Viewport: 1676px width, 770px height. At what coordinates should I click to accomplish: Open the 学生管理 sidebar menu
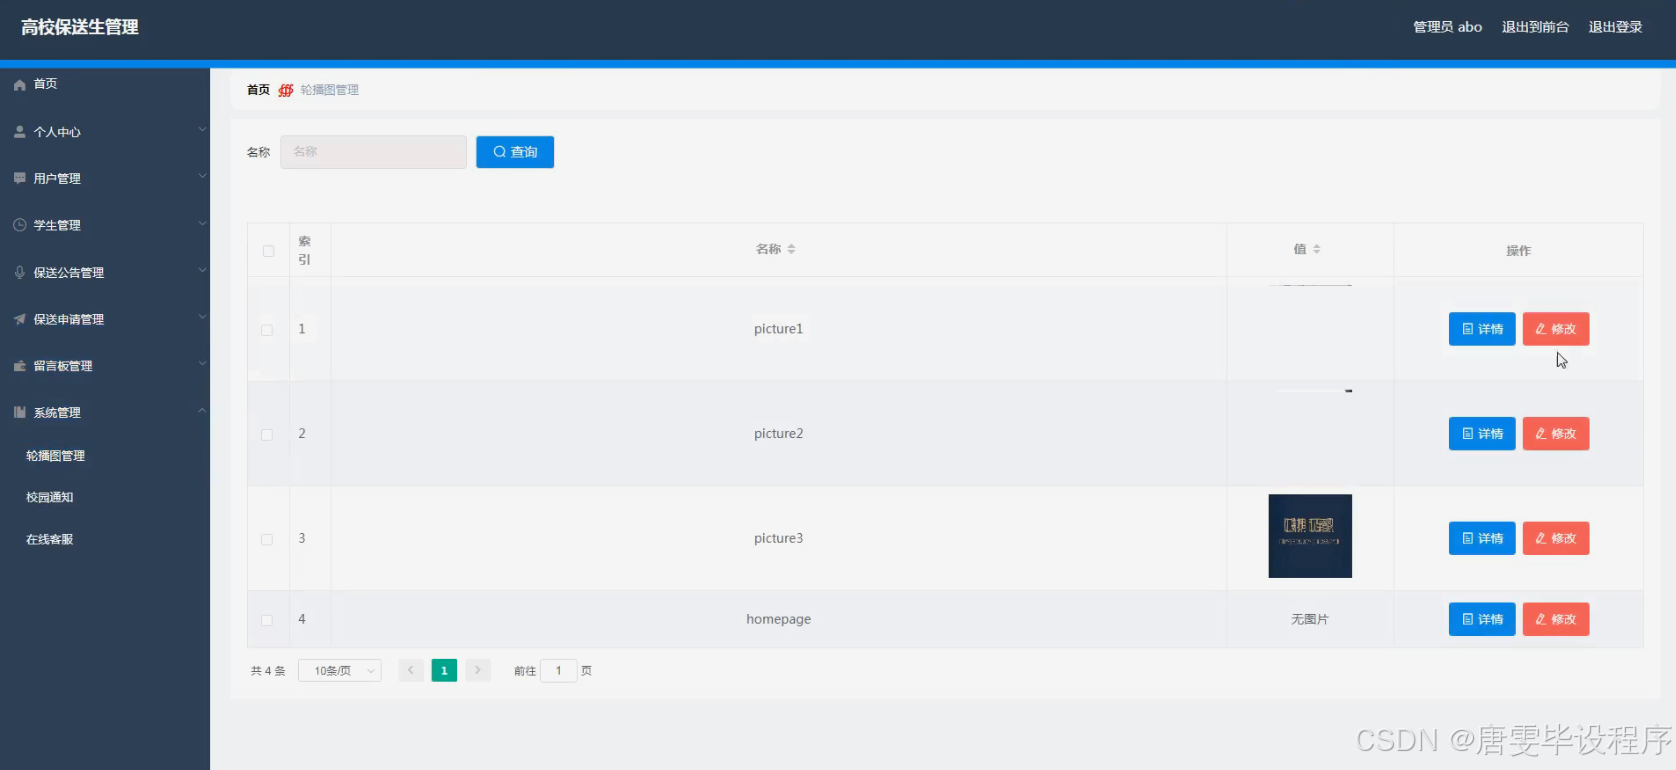click(105, 225)
